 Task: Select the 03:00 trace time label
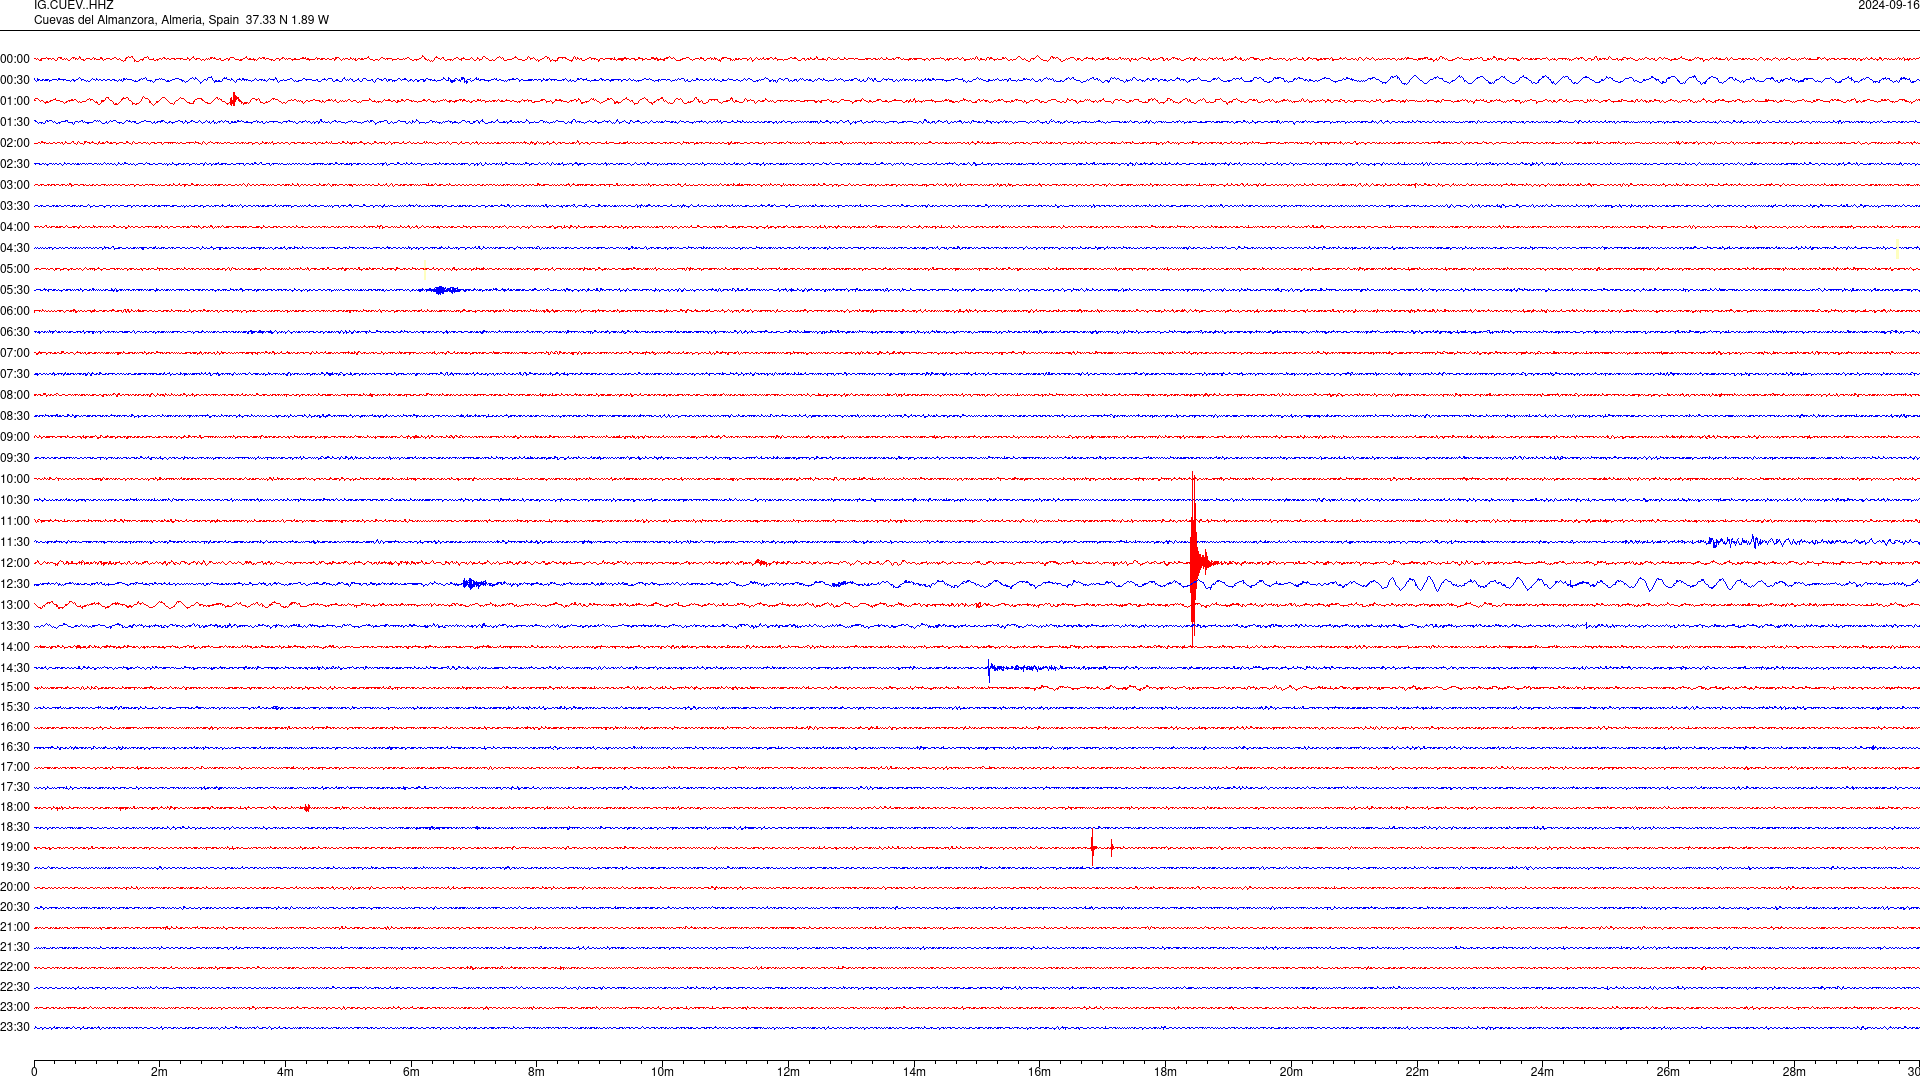[15, 185]
